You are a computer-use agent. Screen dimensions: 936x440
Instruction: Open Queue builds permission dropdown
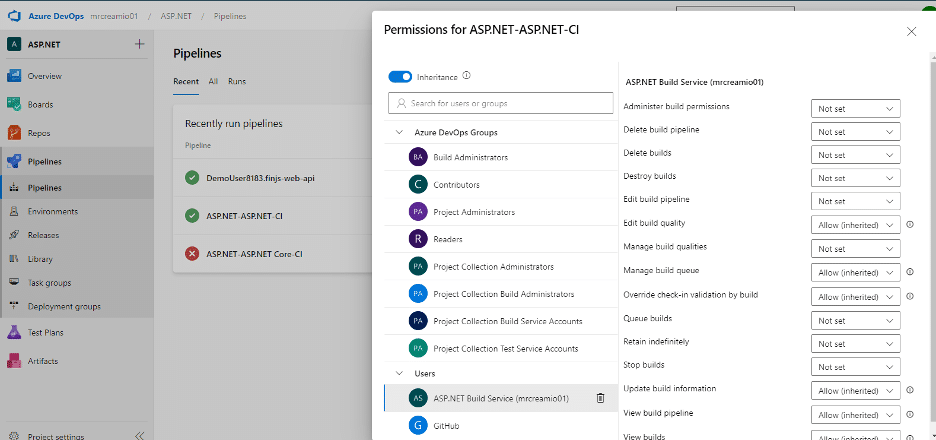[855, 321]
